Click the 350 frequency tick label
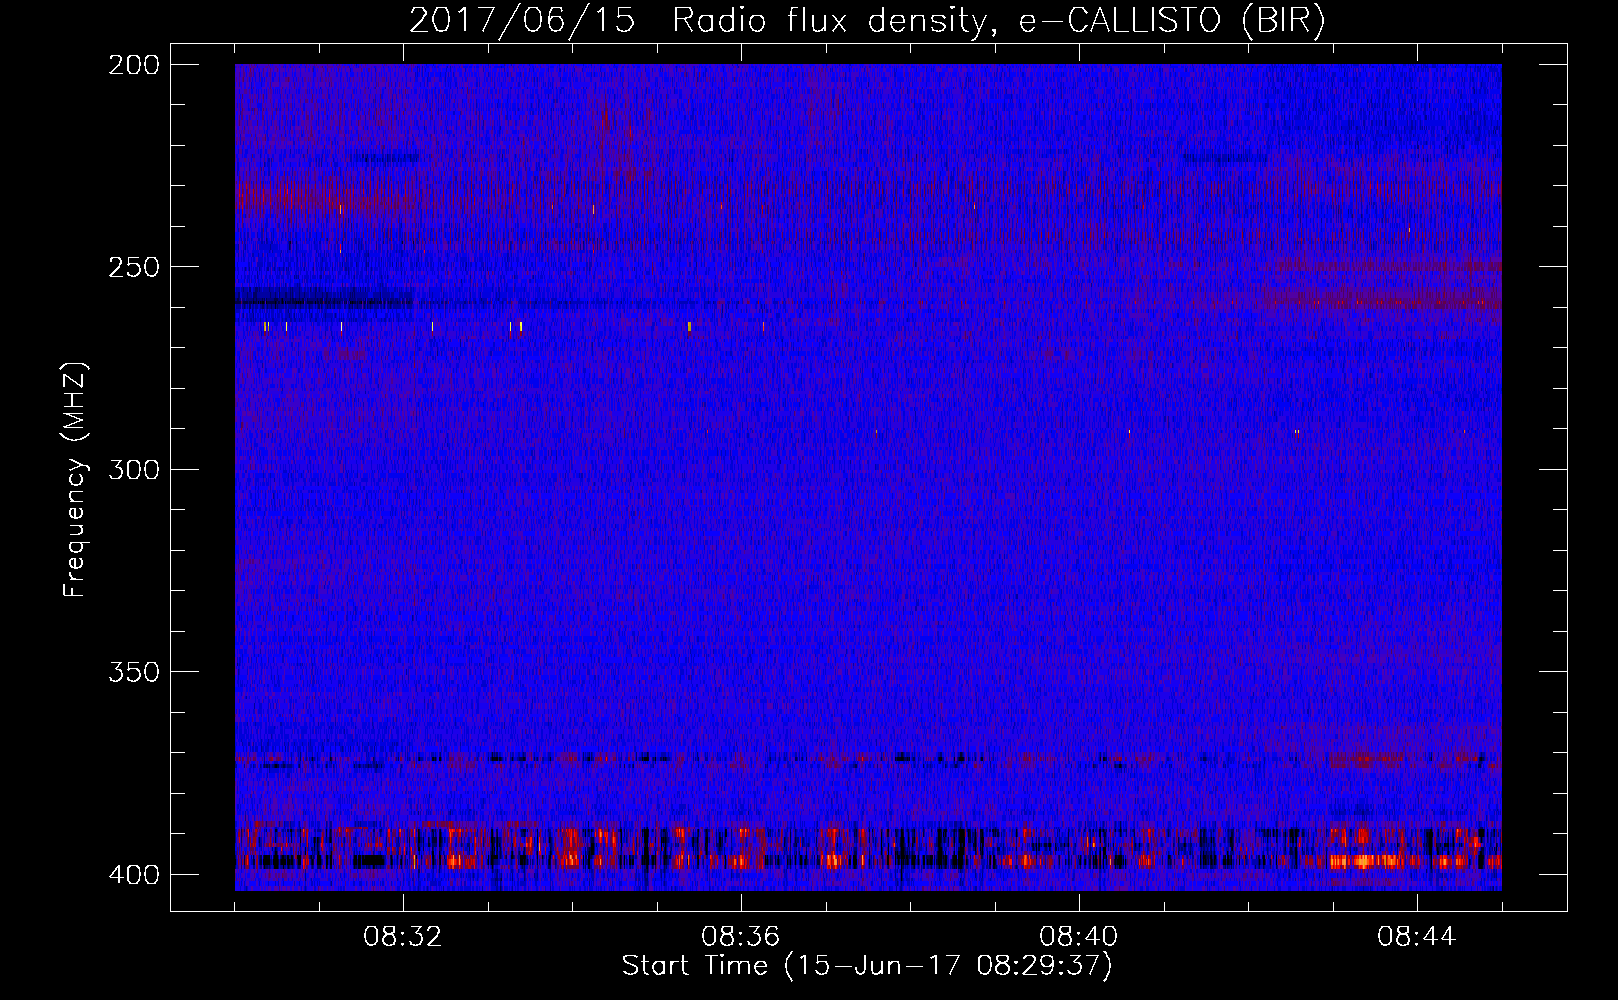 coord(133,672)
